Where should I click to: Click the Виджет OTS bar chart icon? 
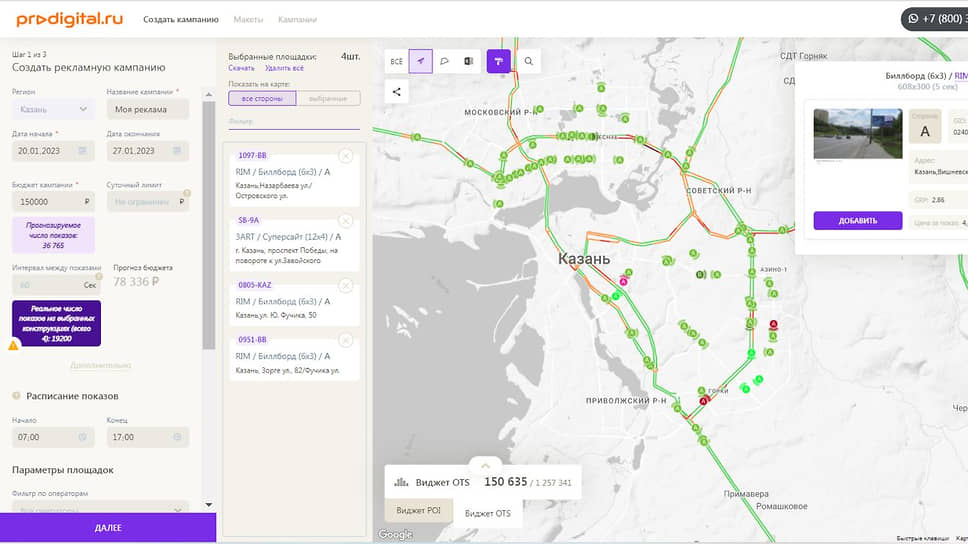coord(401,482)
